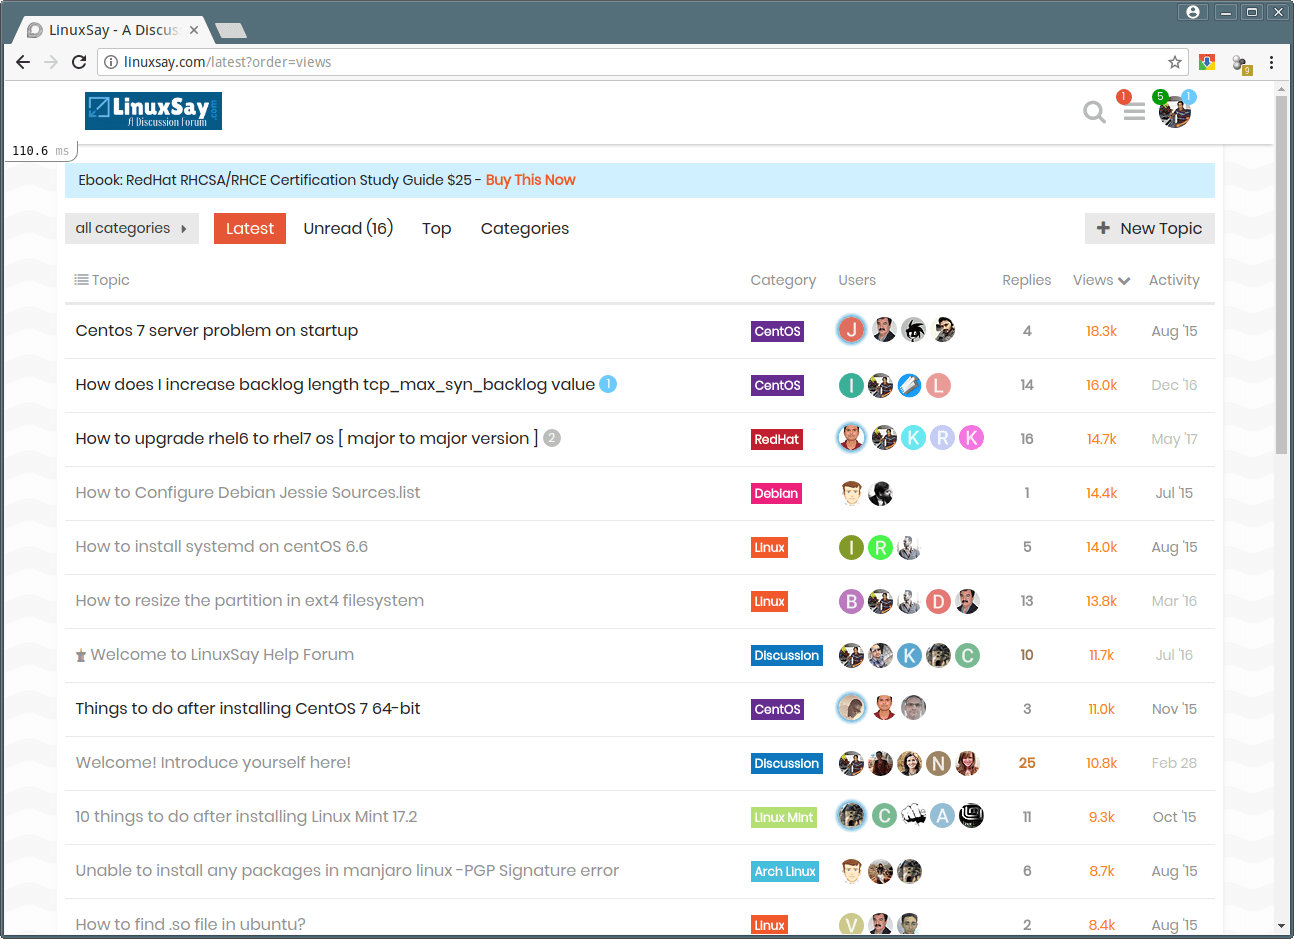Click CentOS tag on Centos 7 server row
This screenshot has width=1294, height=939.
(777, 331)
